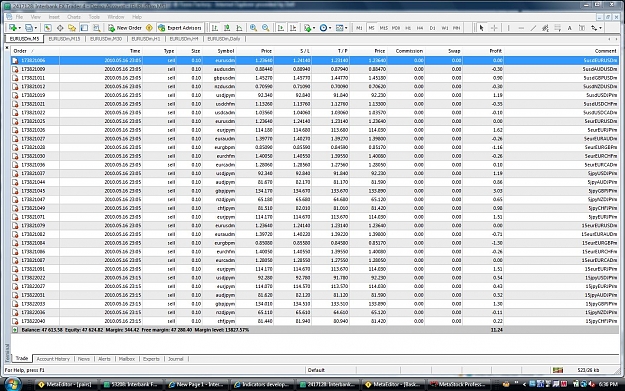The image size is (625, 391).
Task: Open MetaStock Professional from the taskbar
Action: click(458, 384)
